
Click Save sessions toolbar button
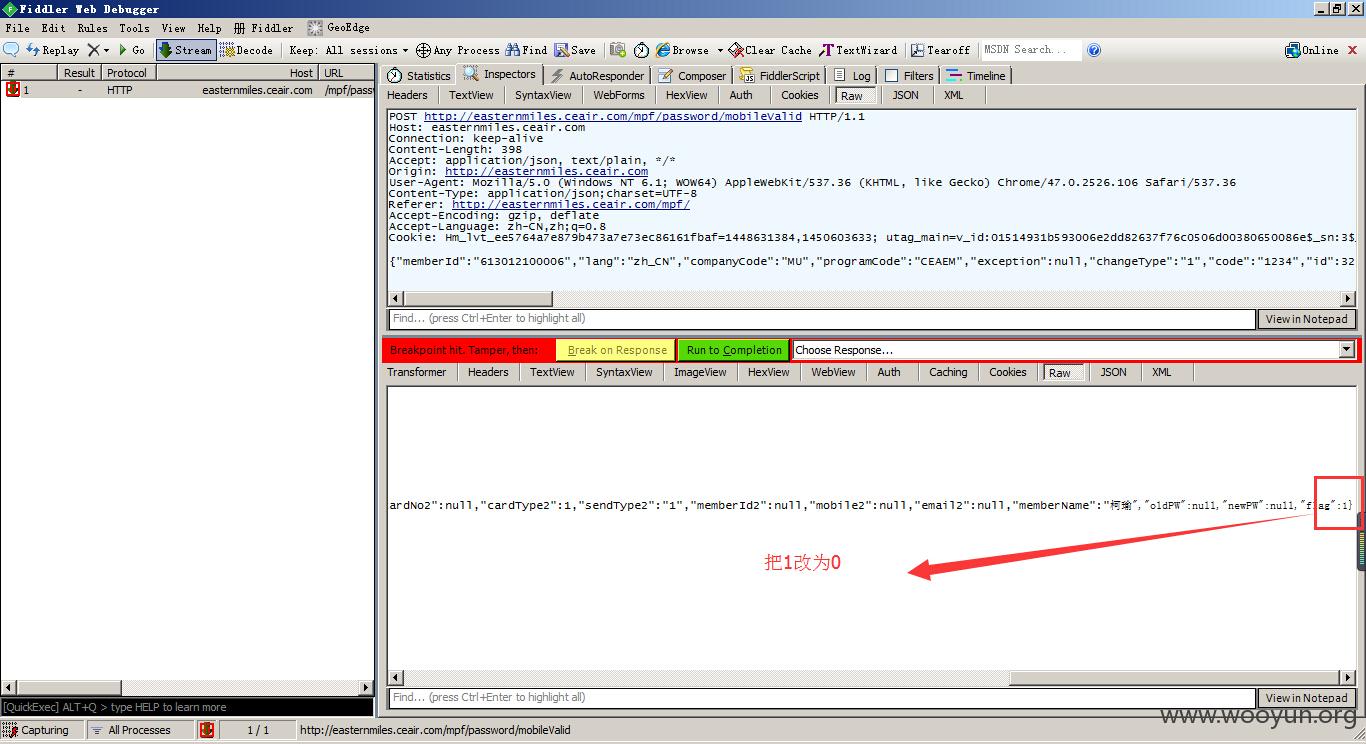(576, 50)
